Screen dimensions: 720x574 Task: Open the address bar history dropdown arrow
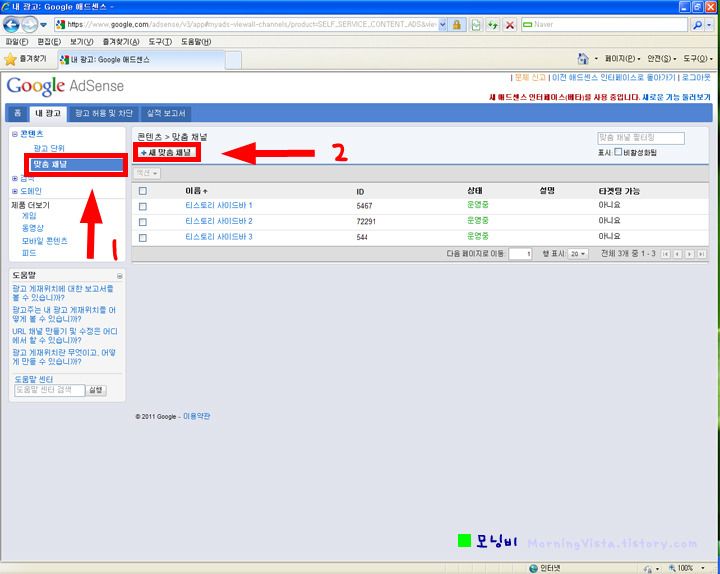(443, 24)
